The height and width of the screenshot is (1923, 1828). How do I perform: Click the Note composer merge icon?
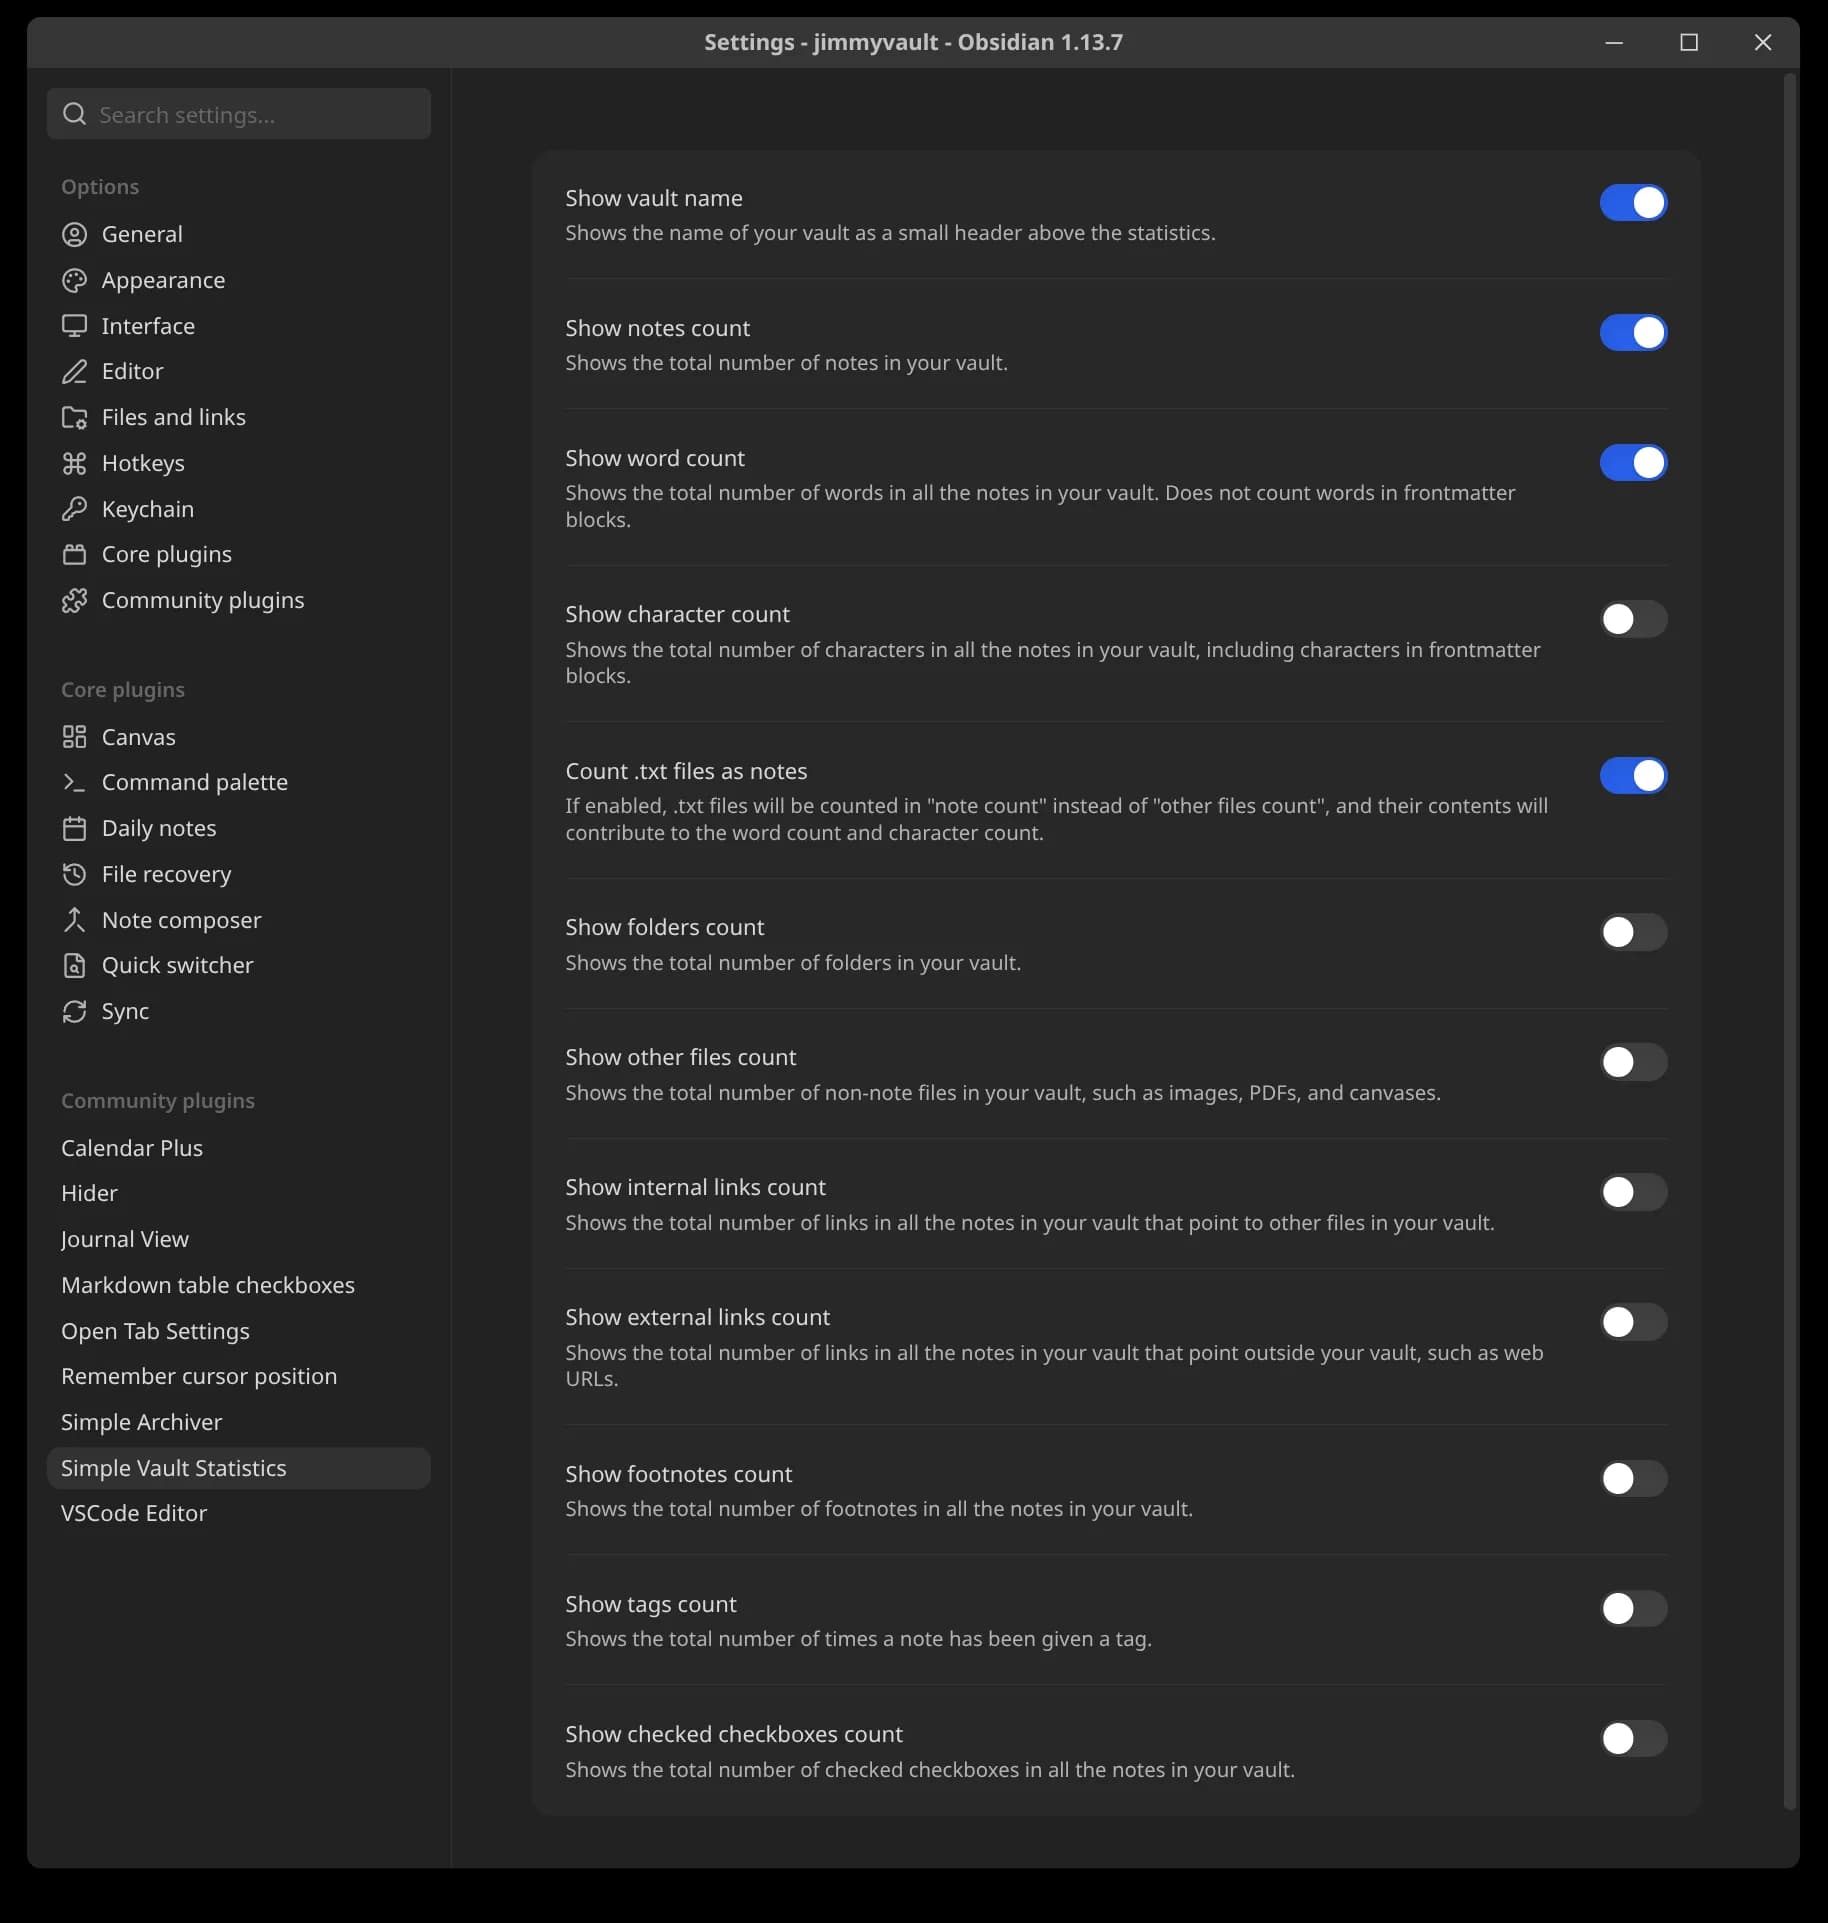pos(75,920)
